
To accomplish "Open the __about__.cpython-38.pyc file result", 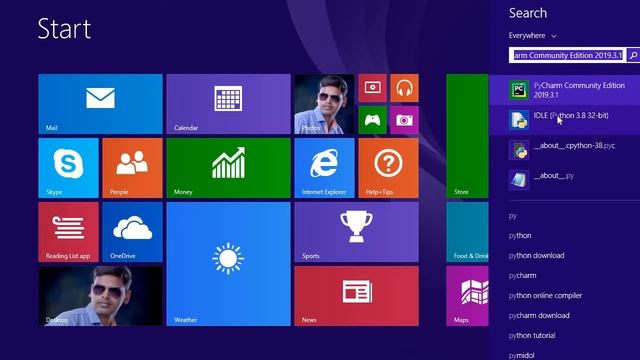I will (x=564, y=150).
